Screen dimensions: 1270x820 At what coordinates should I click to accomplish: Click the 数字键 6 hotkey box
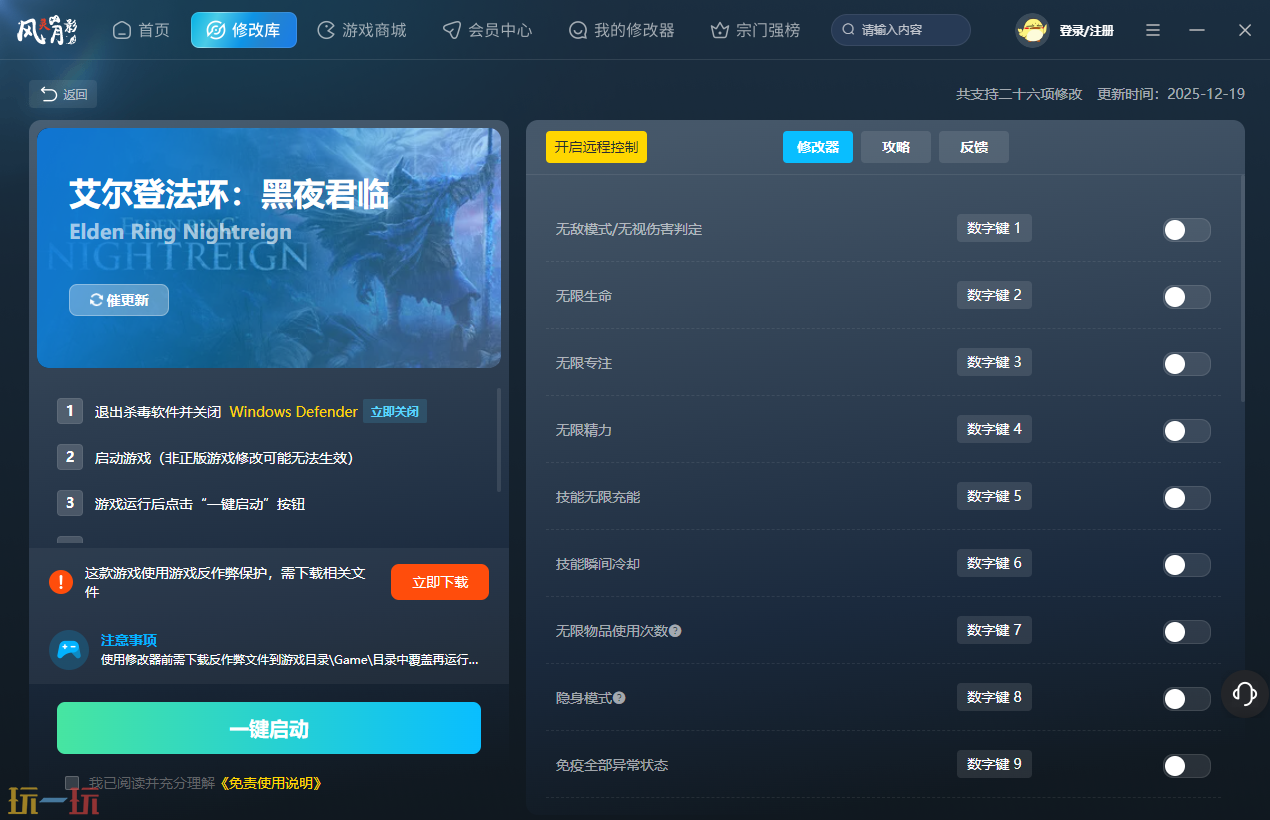point(994,563)
